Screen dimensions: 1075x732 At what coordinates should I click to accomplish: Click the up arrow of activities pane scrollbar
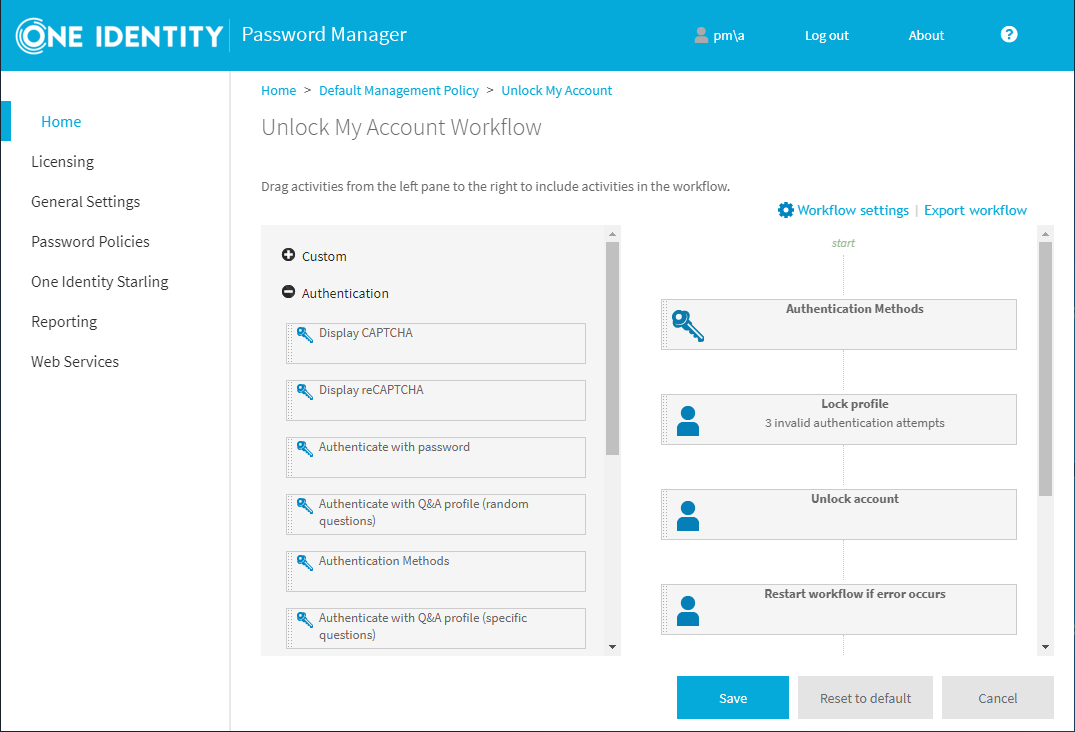coord(612,234)
